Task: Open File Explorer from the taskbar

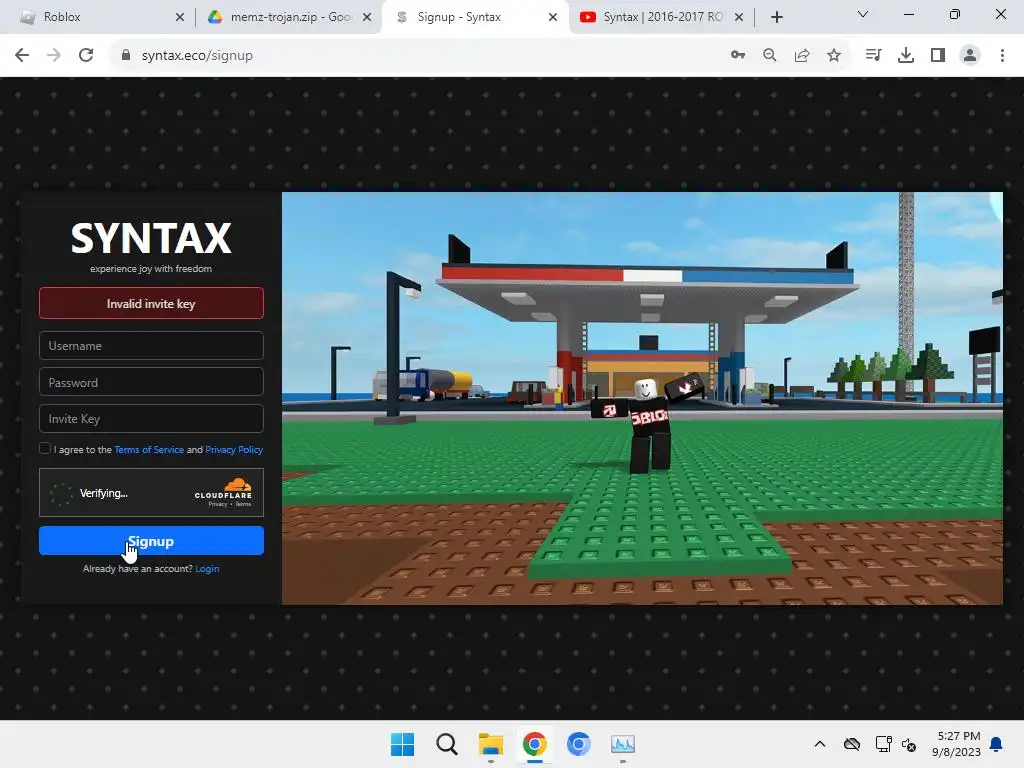Action: point(490,744)
